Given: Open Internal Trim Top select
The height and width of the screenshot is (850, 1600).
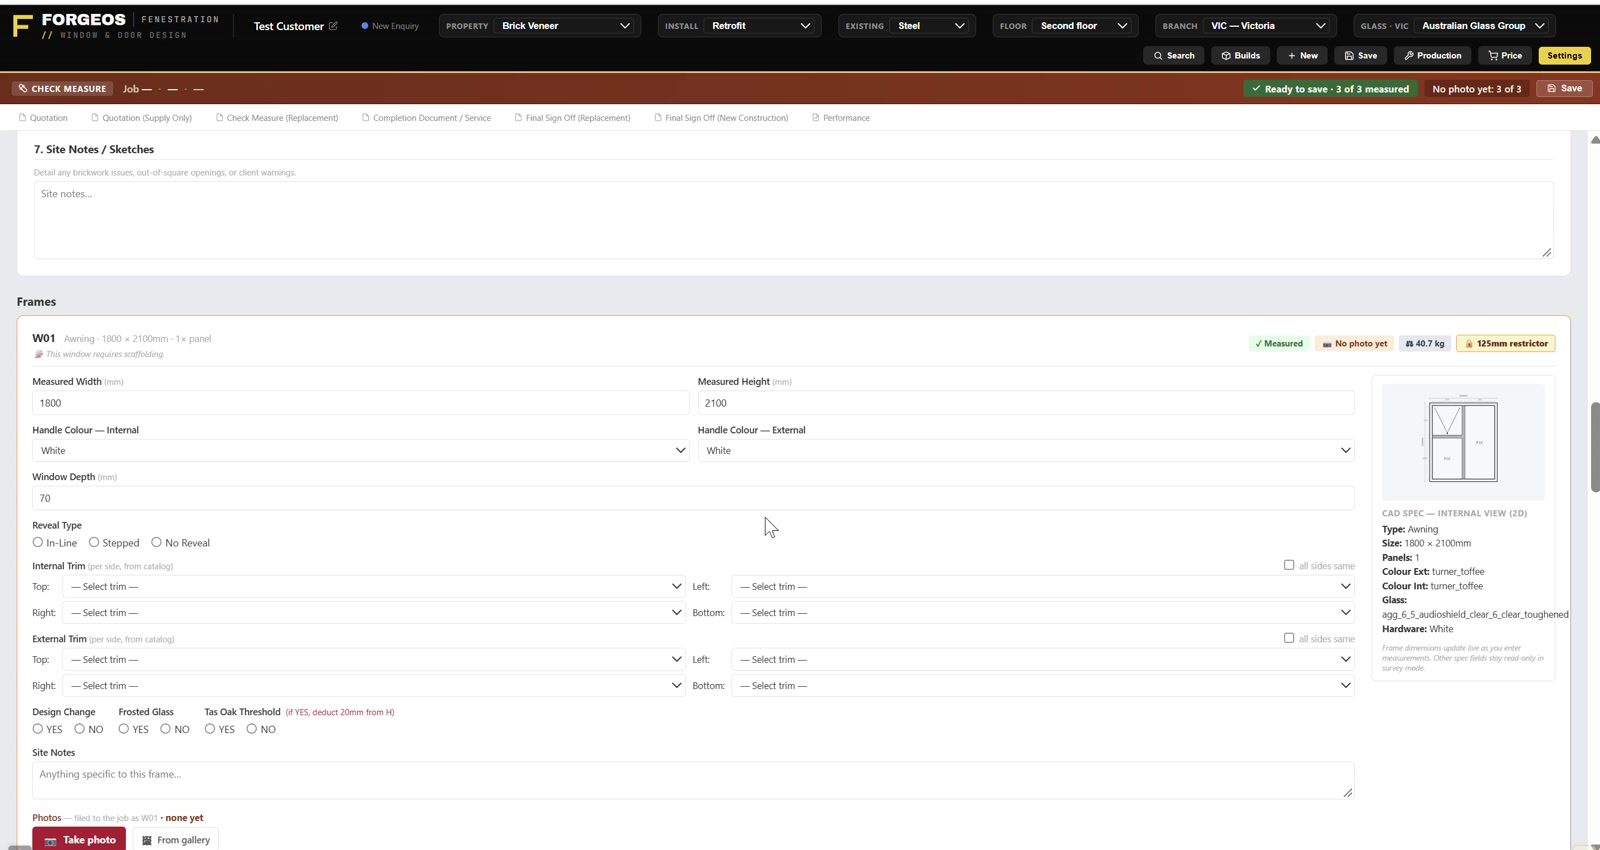Looking at the screenshot, I should (374, 587).
